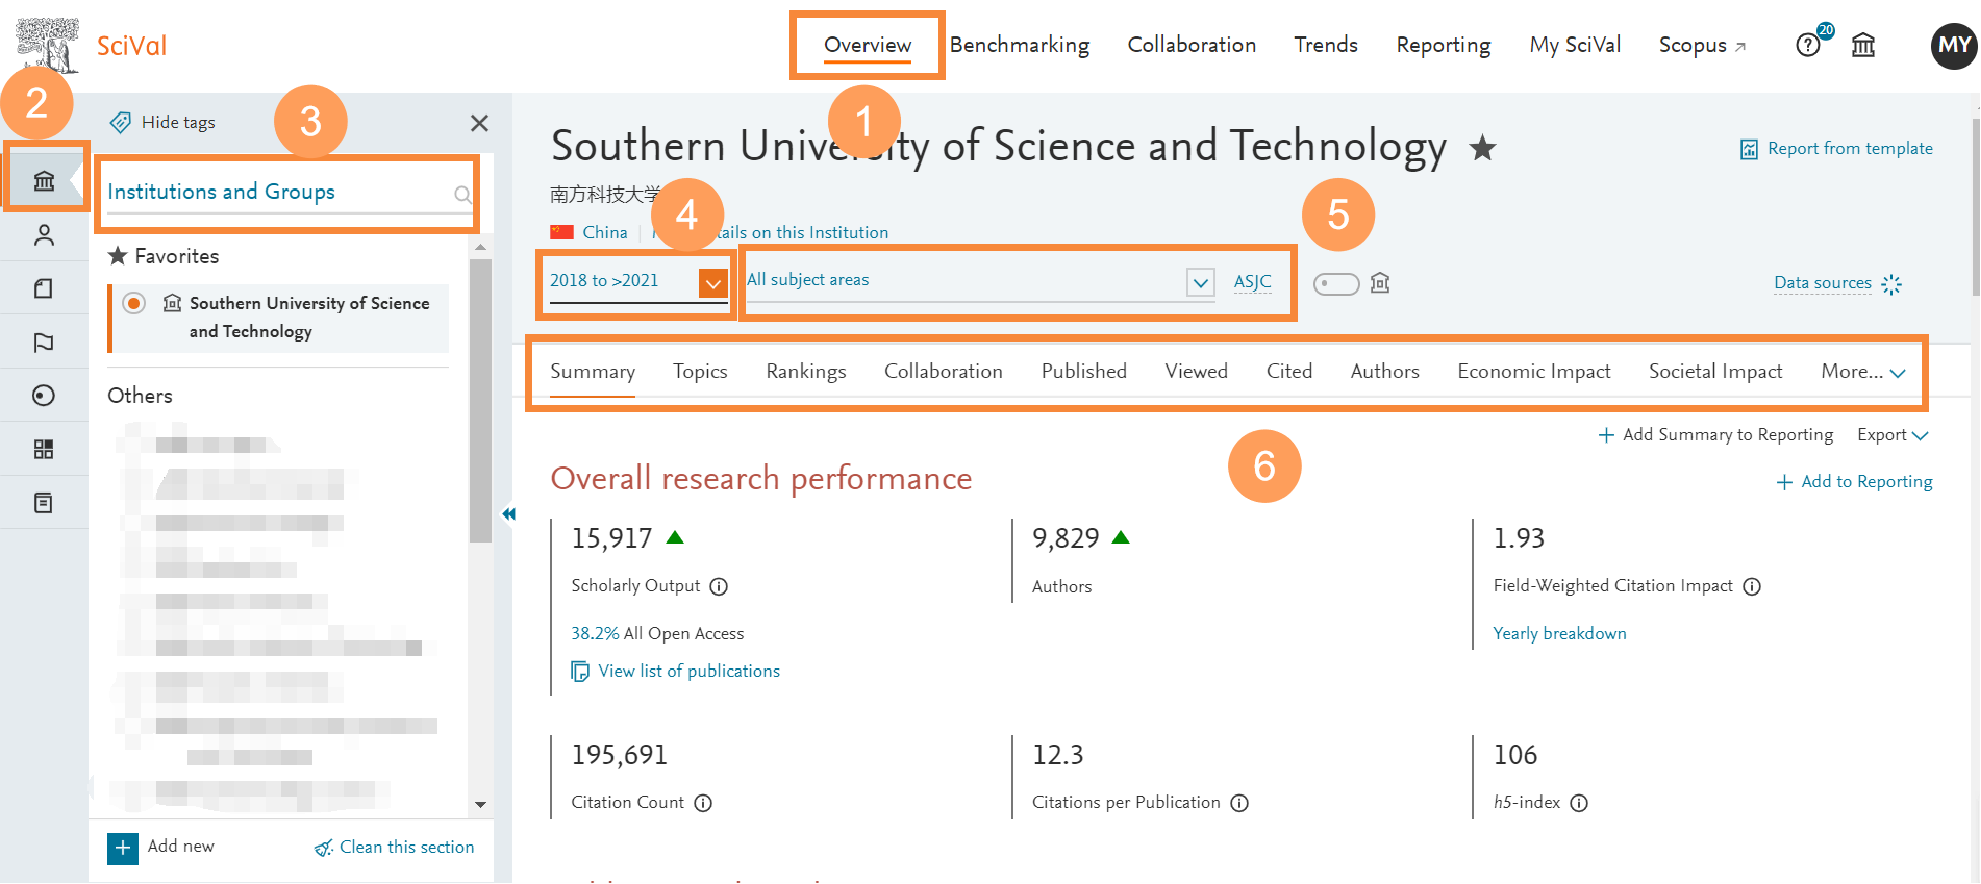Show info for Citations per Publication

coord(1240,803)
